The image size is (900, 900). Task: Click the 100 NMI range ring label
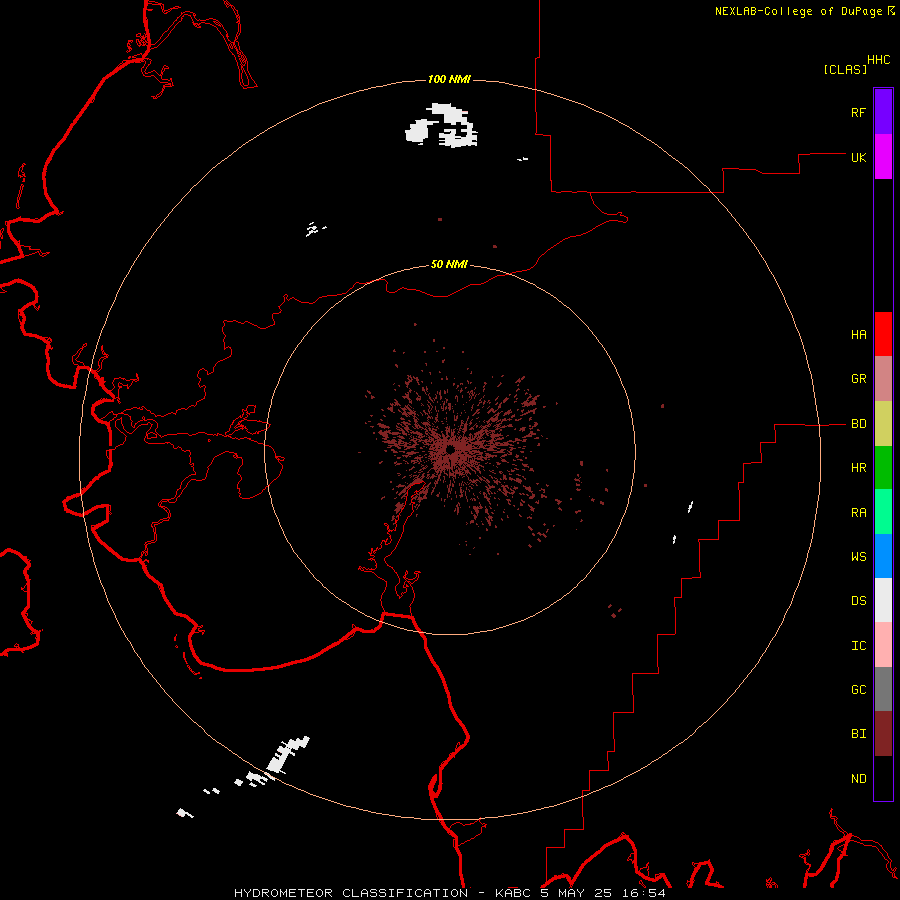[449, 79]
